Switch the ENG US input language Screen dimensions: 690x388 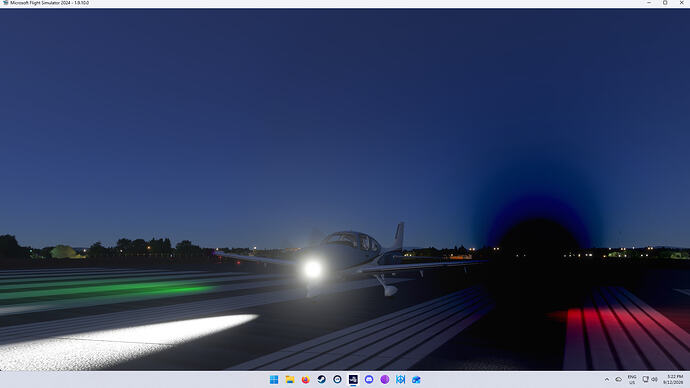[632, 379]
